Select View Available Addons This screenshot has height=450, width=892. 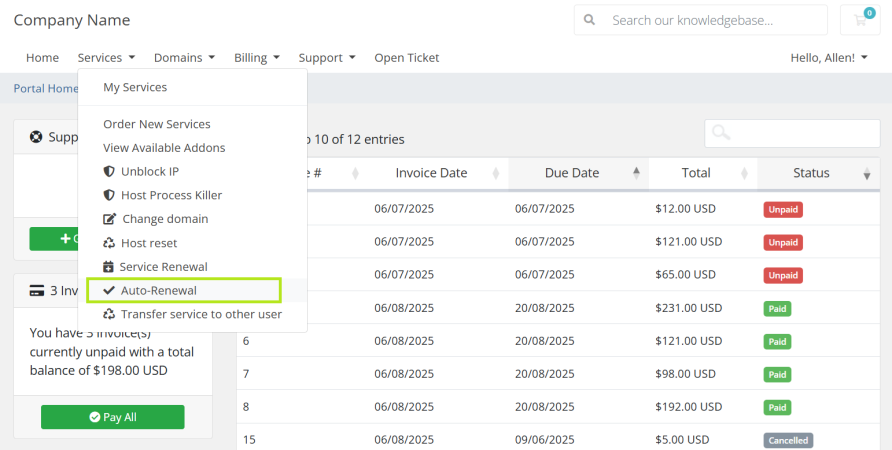coord(164,148)
